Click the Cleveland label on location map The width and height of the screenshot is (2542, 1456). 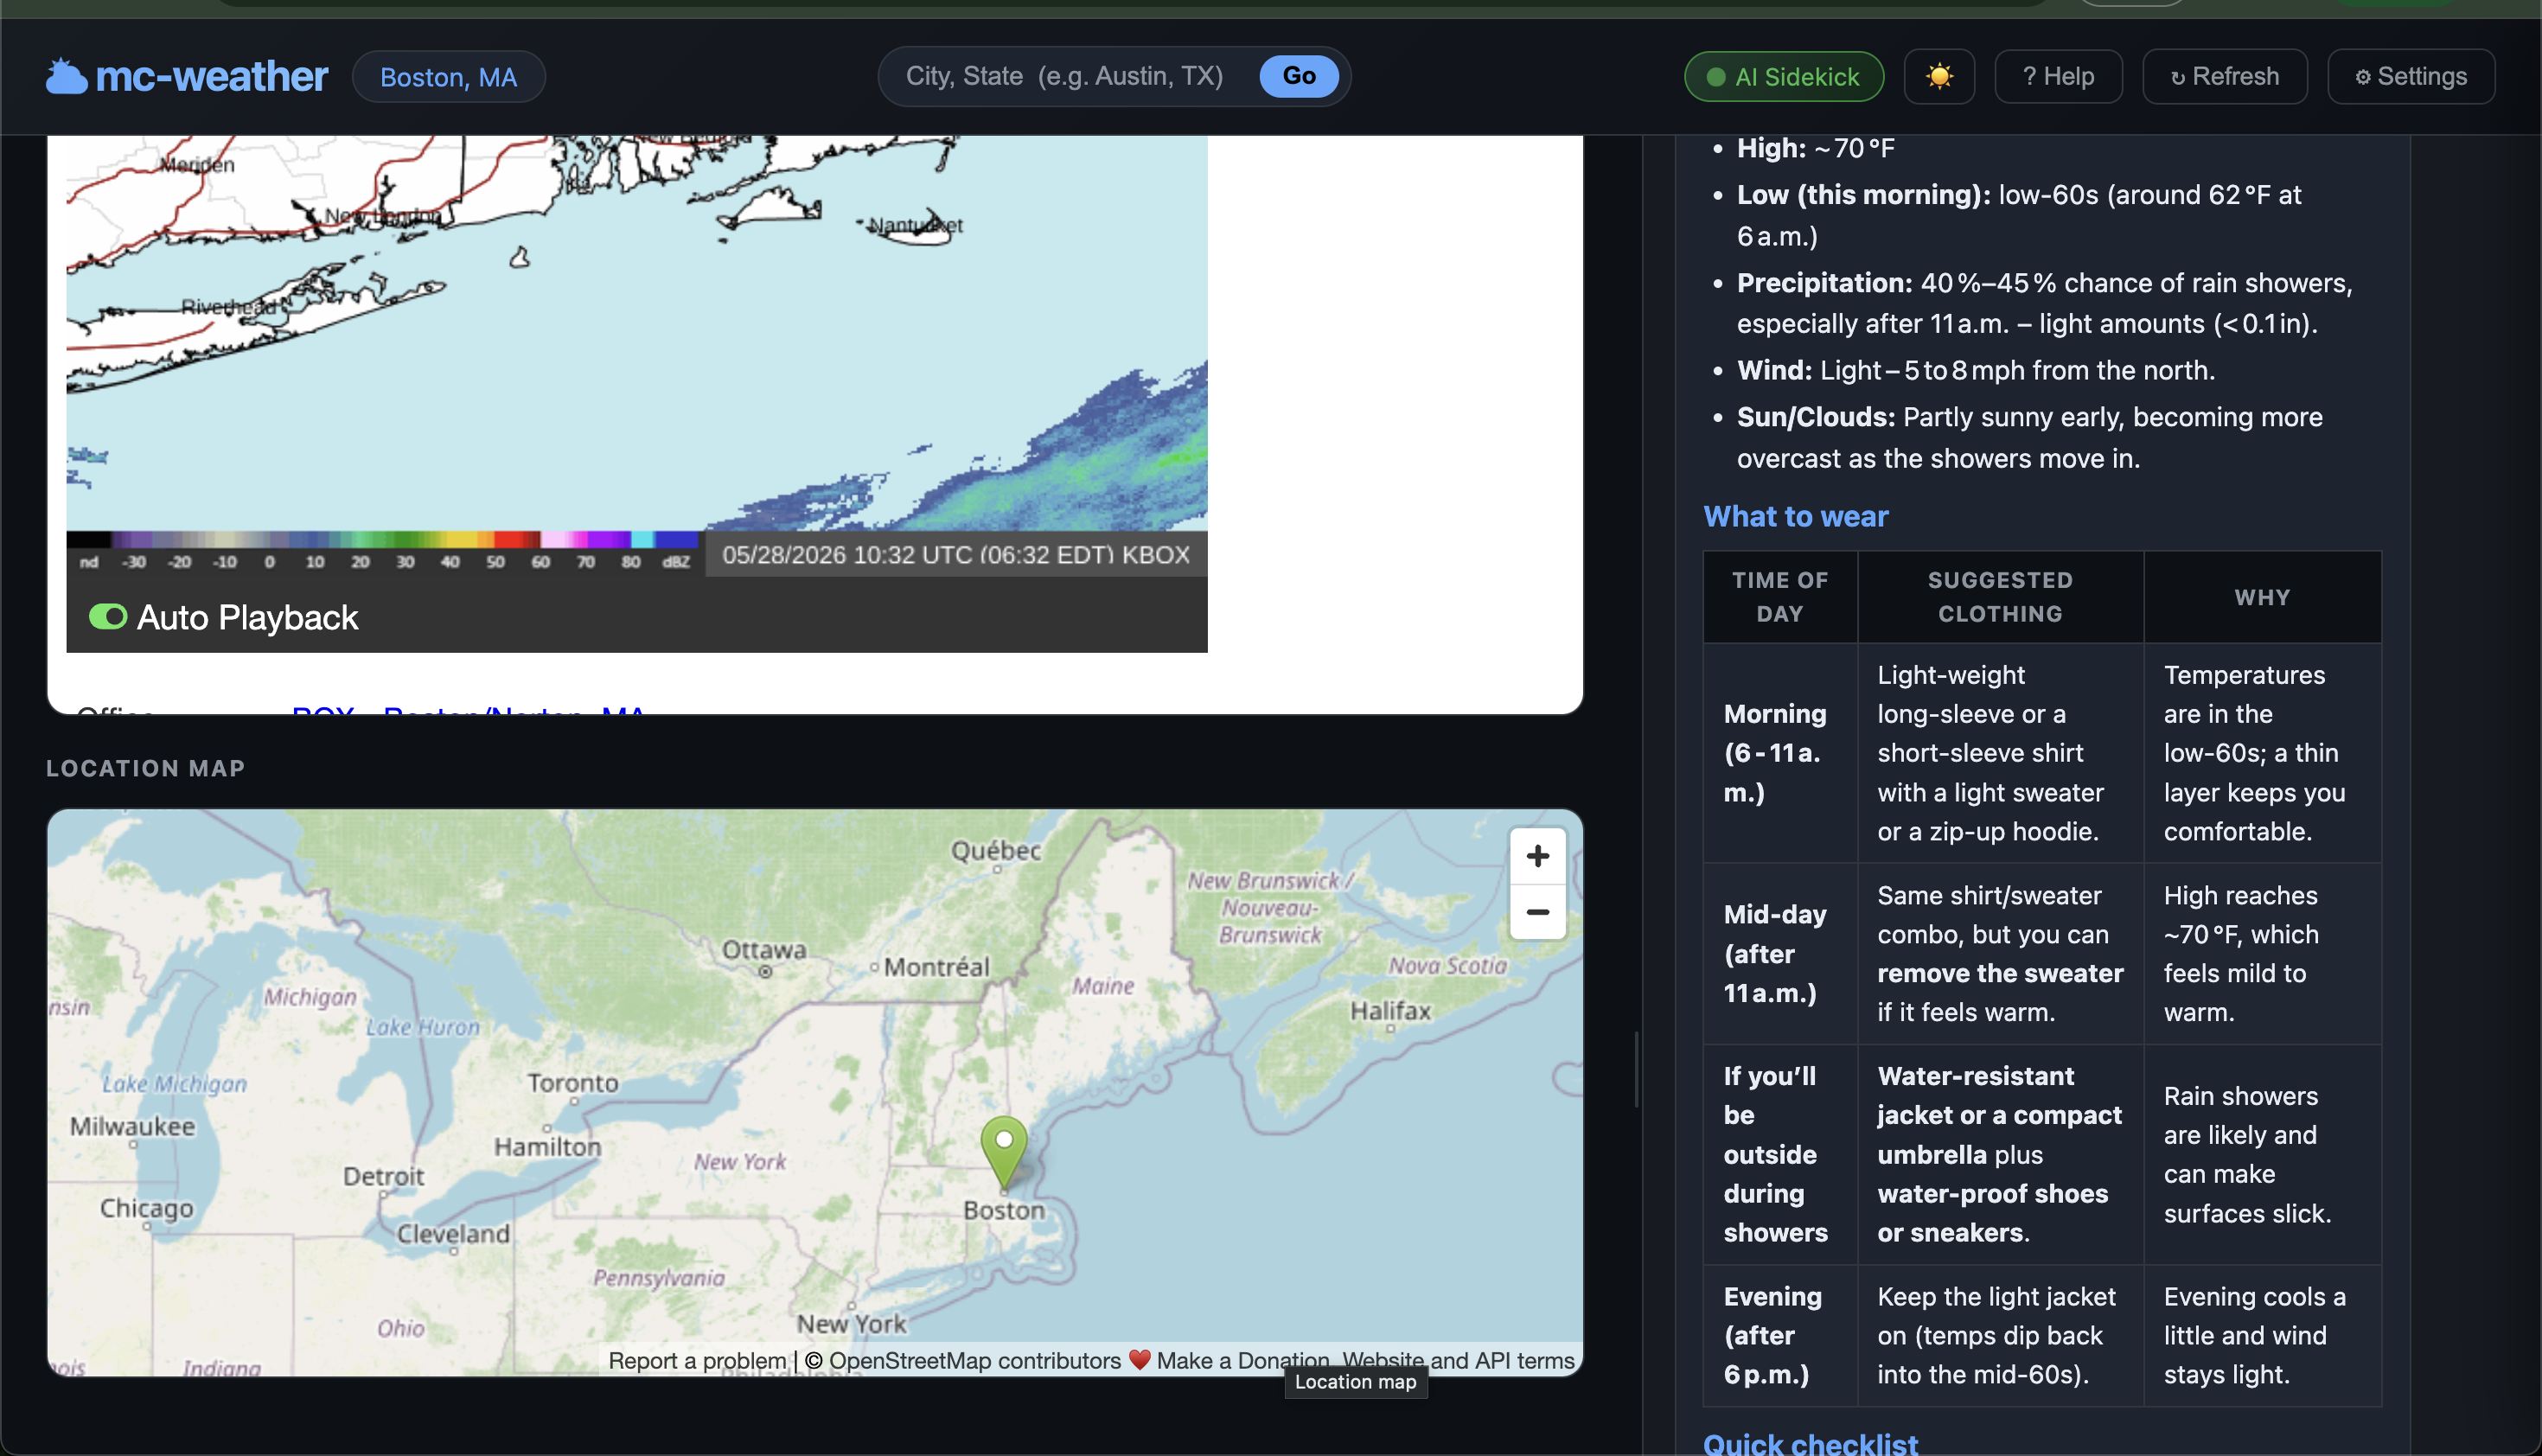coord(454,1234)
